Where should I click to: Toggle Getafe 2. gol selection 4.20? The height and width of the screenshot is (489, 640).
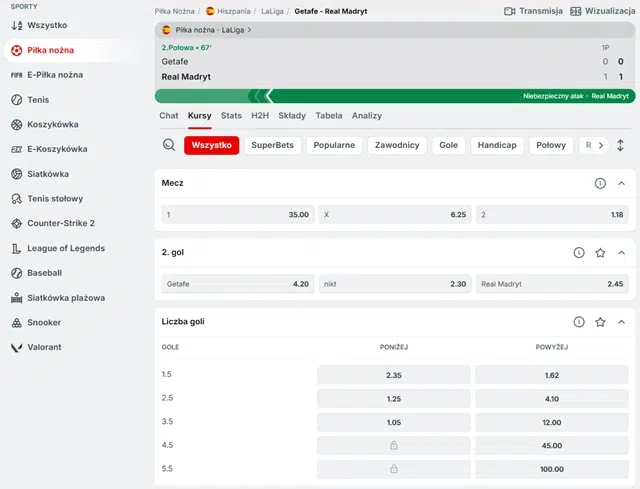tap(238, 284)
